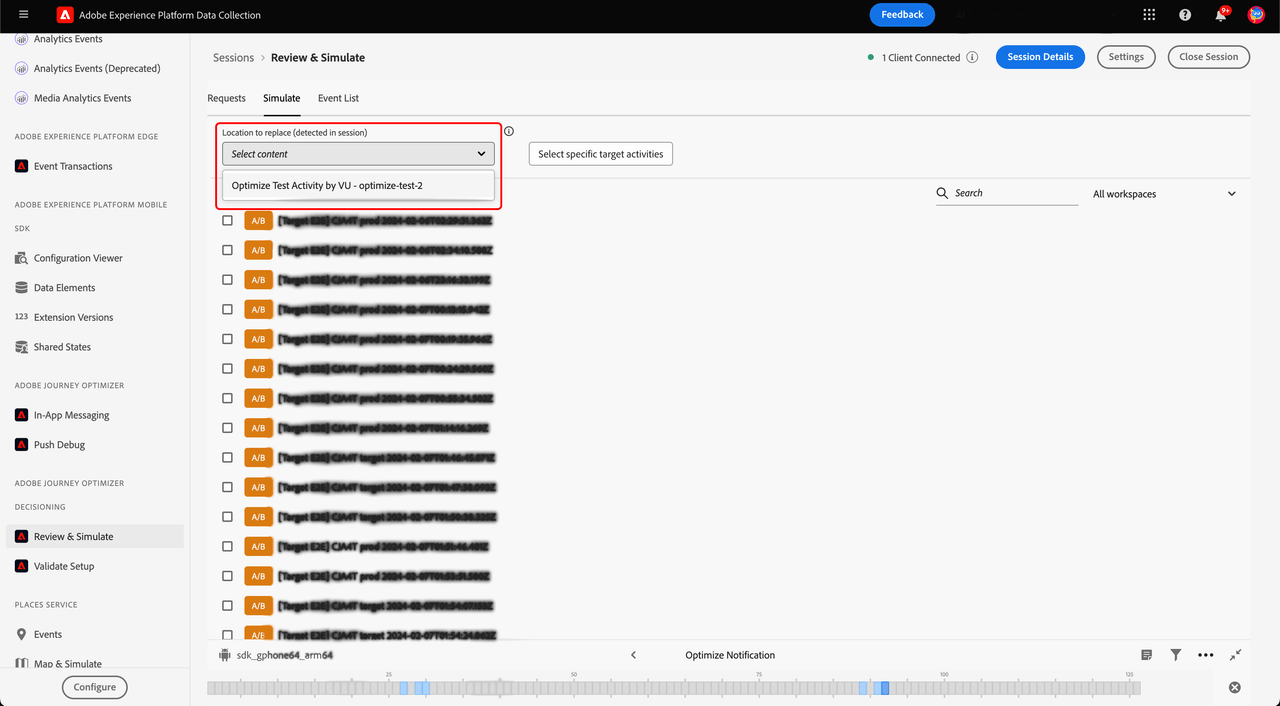Screen dimensions: 1280x706
Task: Click the search magnifier icon
Action: tap(942, 193)
